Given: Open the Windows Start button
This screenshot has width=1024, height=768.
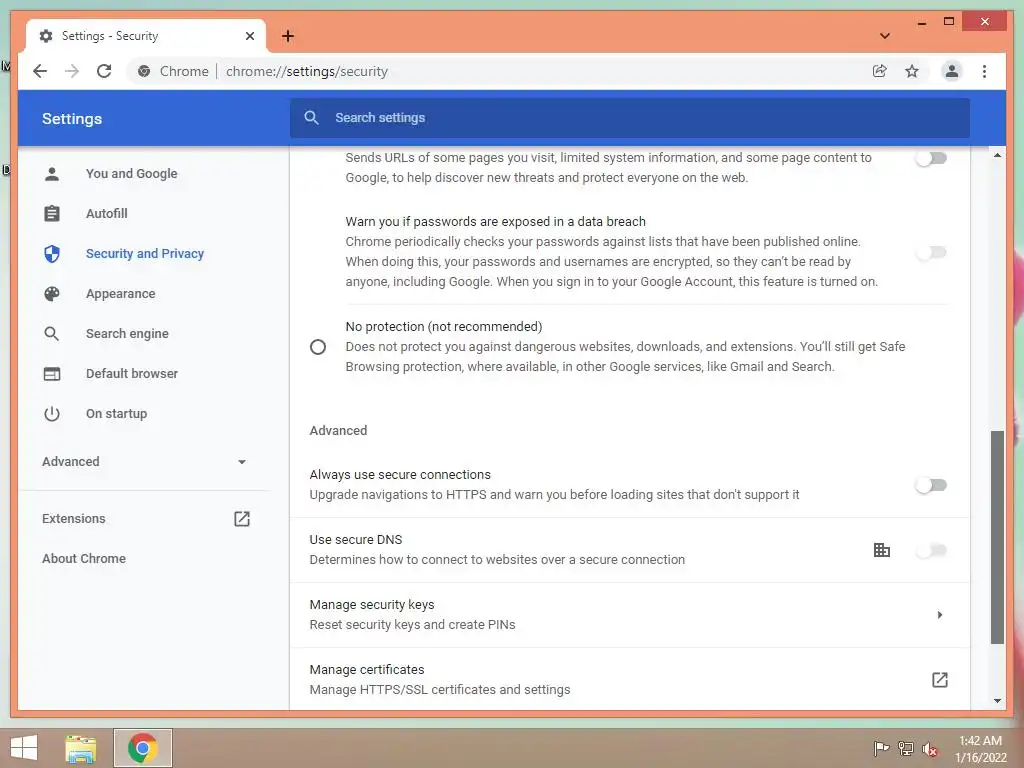Looking at the screenshot, I should pos(24,748).
